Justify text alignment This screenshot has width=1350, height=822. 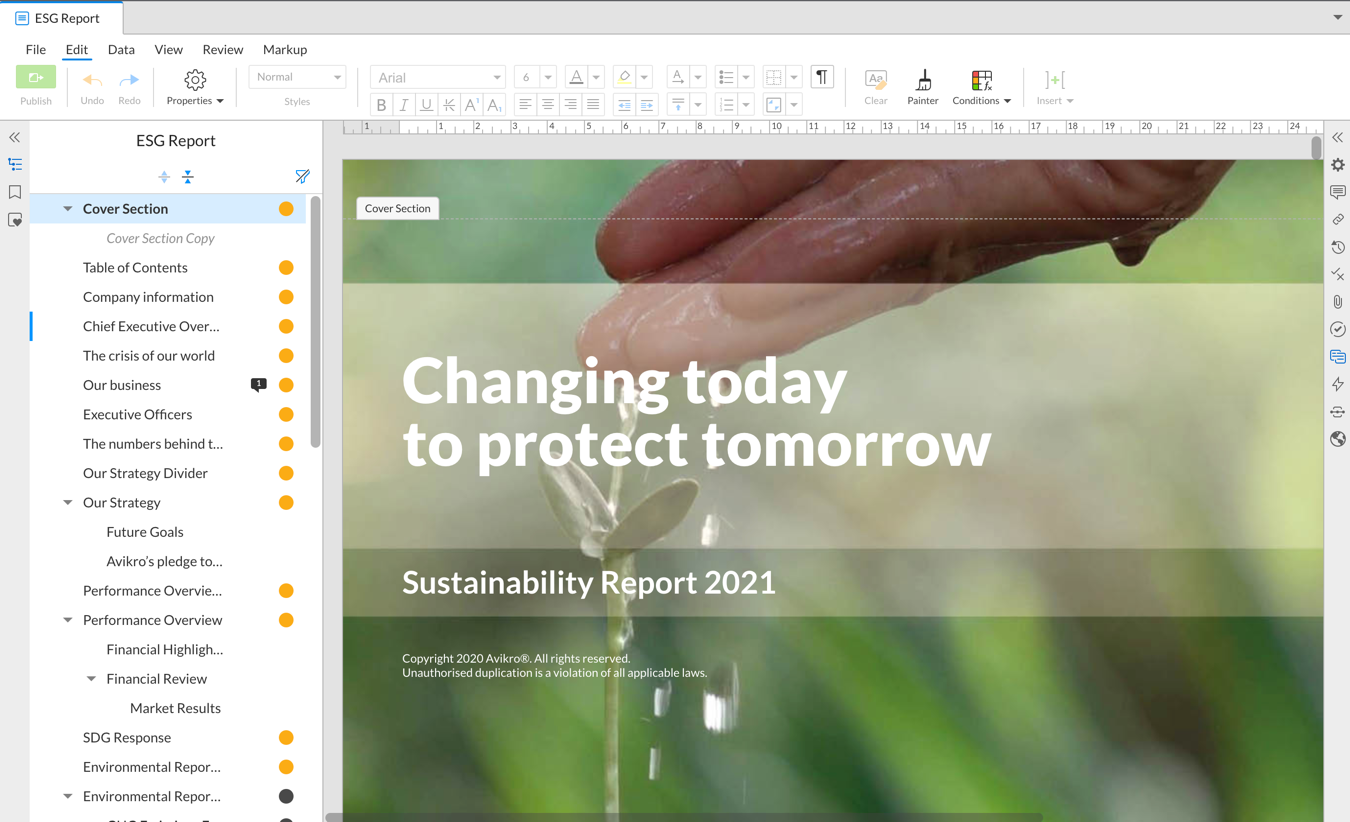tap(593, 105)
